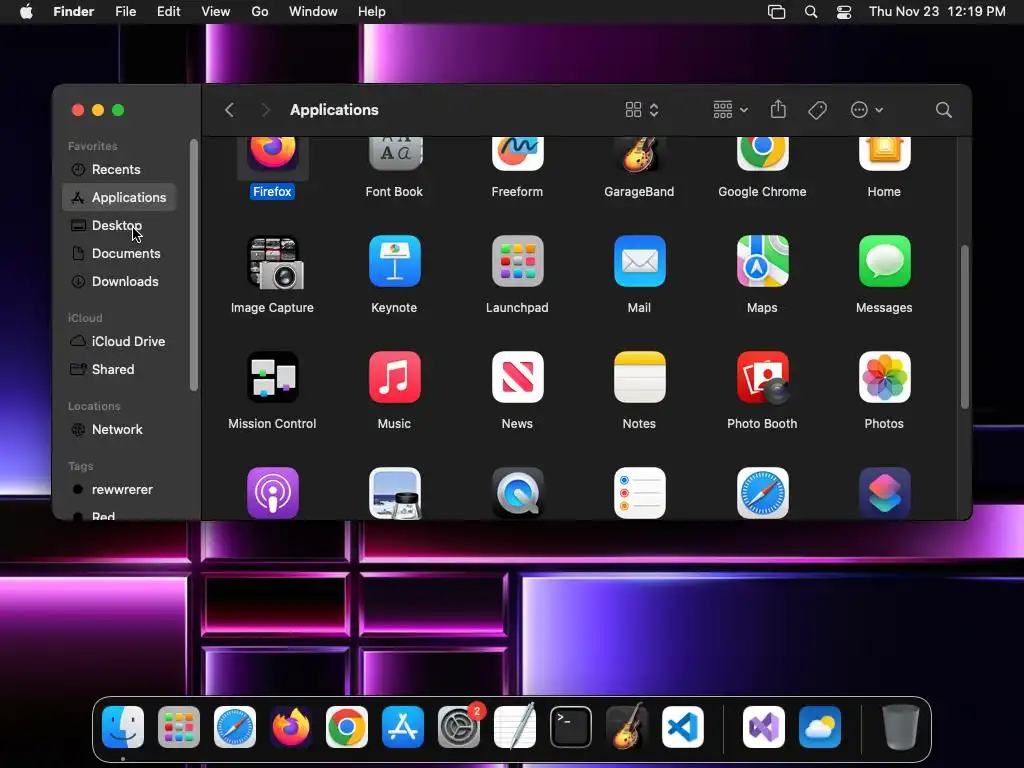This screenshot has height=768, width=1024.
Task: Select the Reminders app icon
Action: 639,493
